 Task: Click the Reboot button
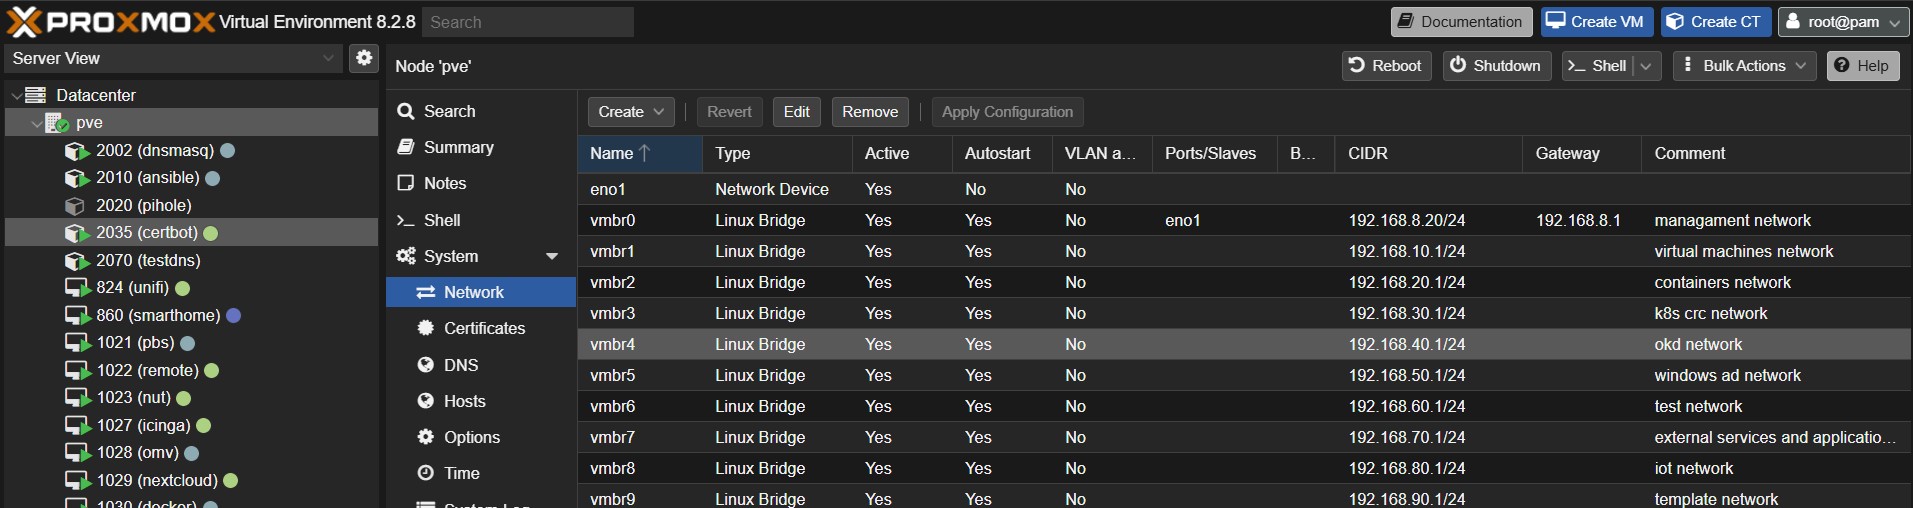(1386, 66)
